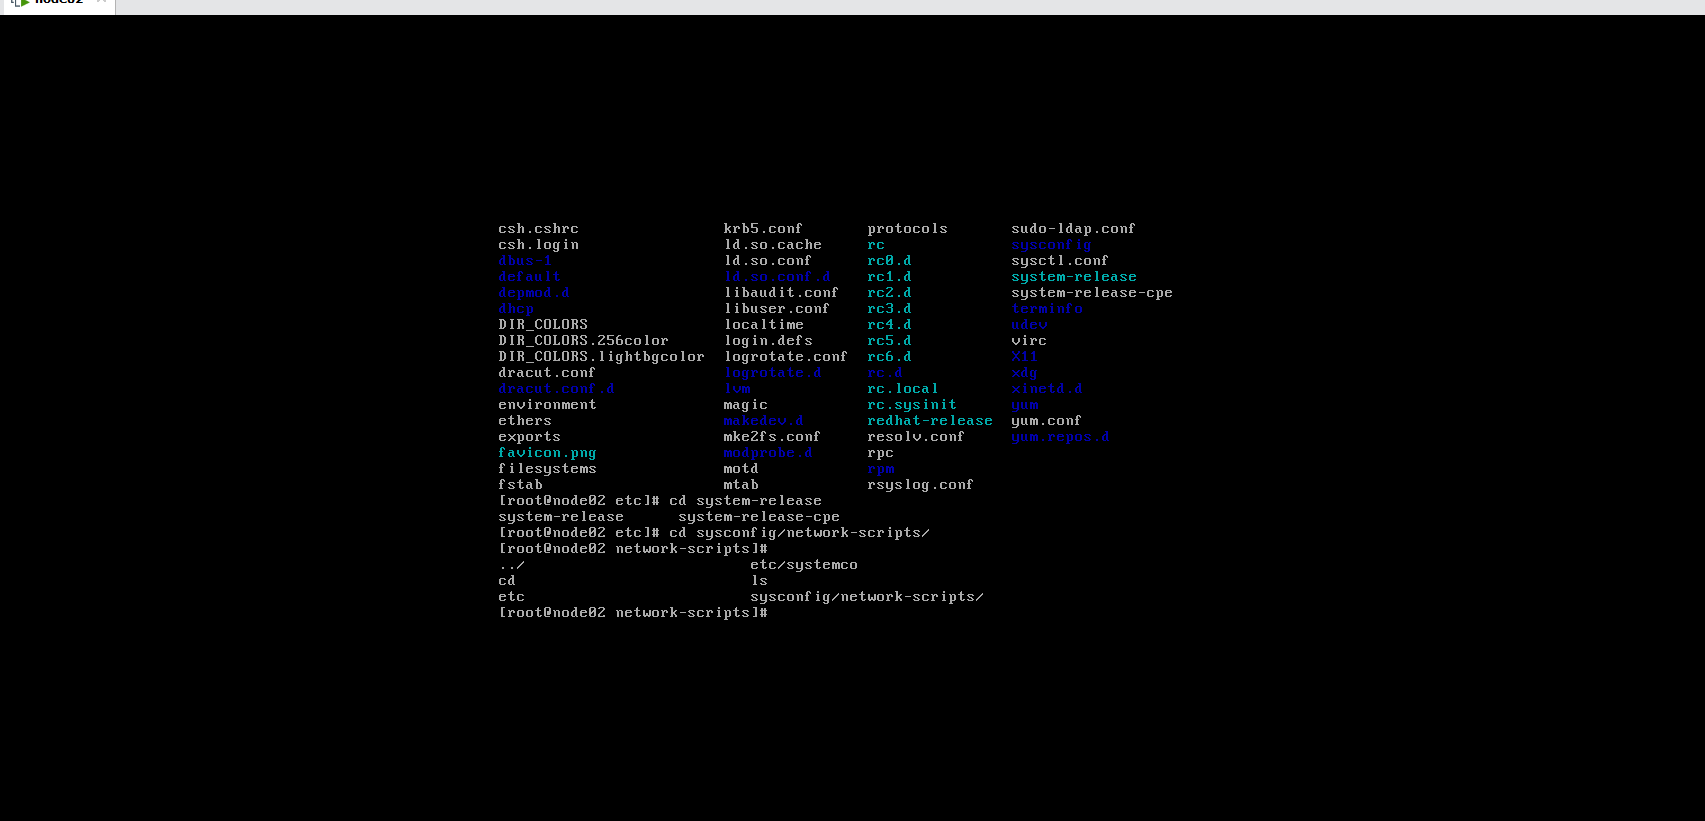This screenshot has width=1705, height=821.
Task: Click krb5.conf in the listing
Action: [763, 229]
